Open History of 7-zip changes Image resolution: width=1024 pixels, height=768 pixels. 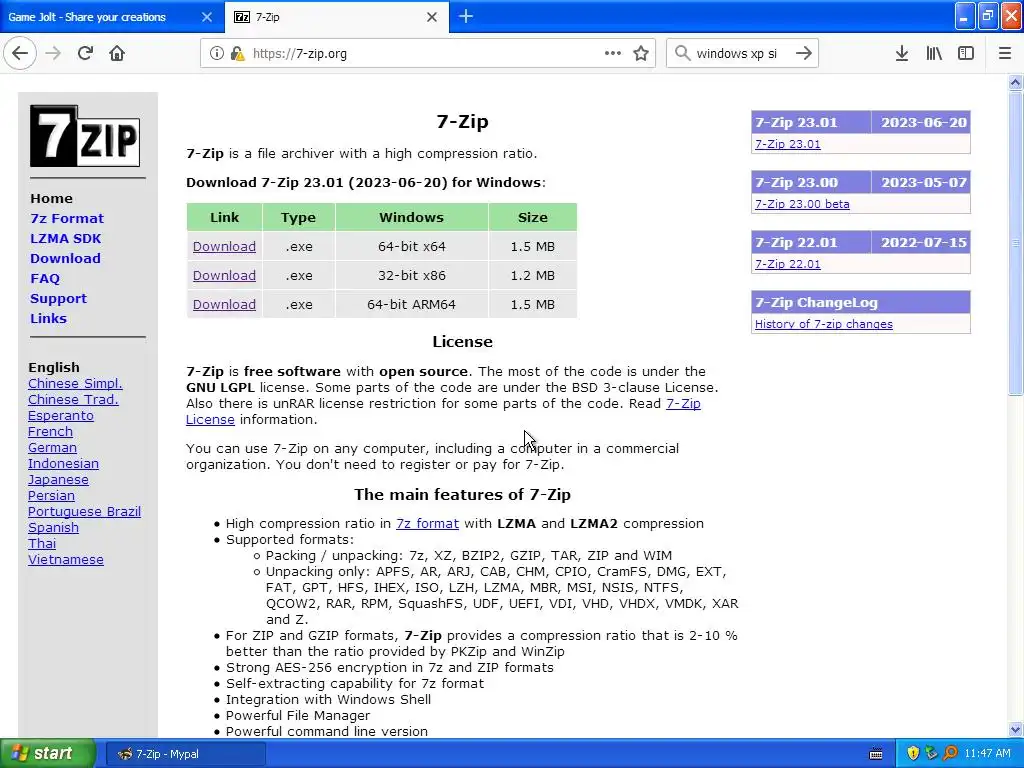pyautogui.click(x=824, y=325)
